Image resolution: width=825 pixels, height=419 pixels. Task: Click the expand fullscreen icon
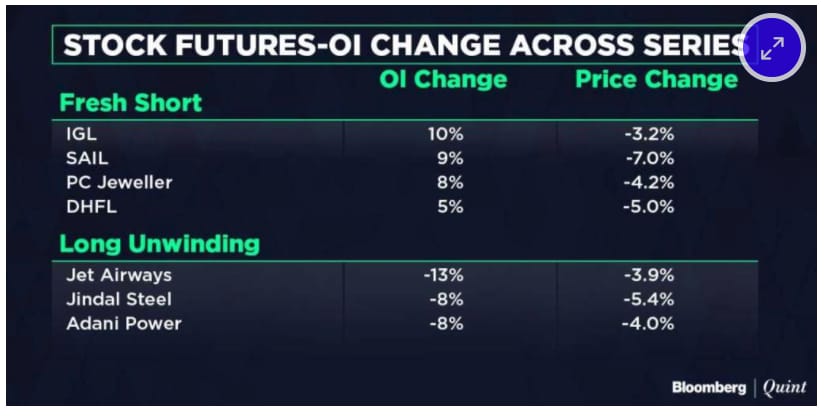coord(772,48)
